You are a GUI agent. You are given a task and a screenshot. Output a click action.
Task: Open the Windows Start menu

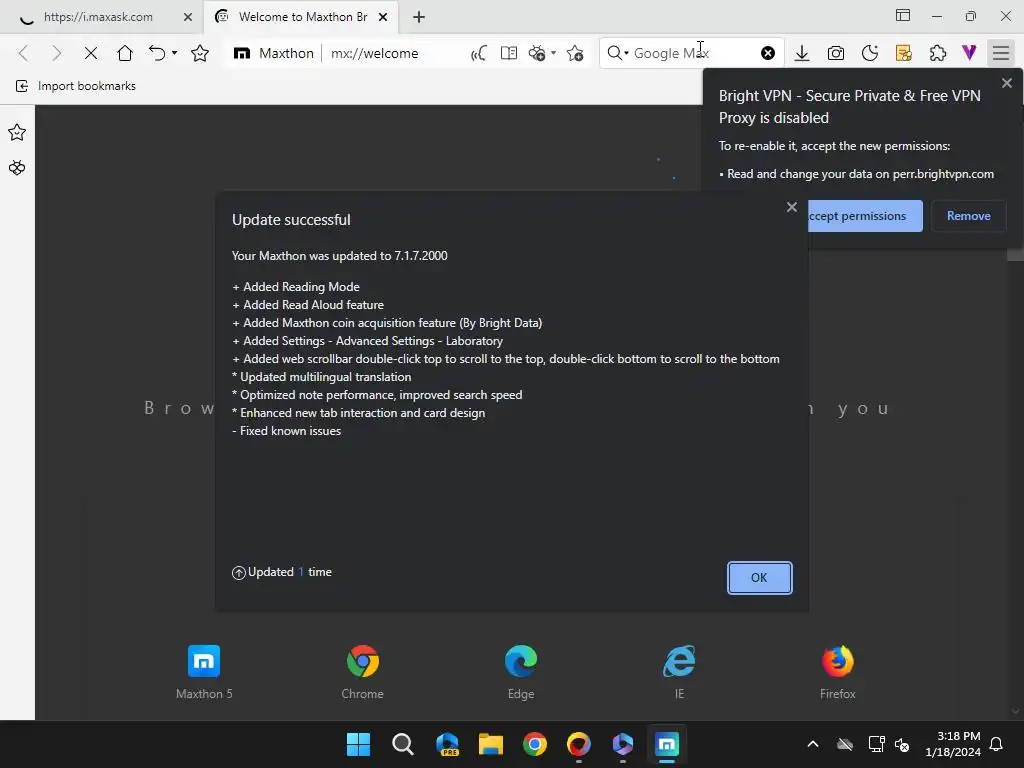coord(358,744)
